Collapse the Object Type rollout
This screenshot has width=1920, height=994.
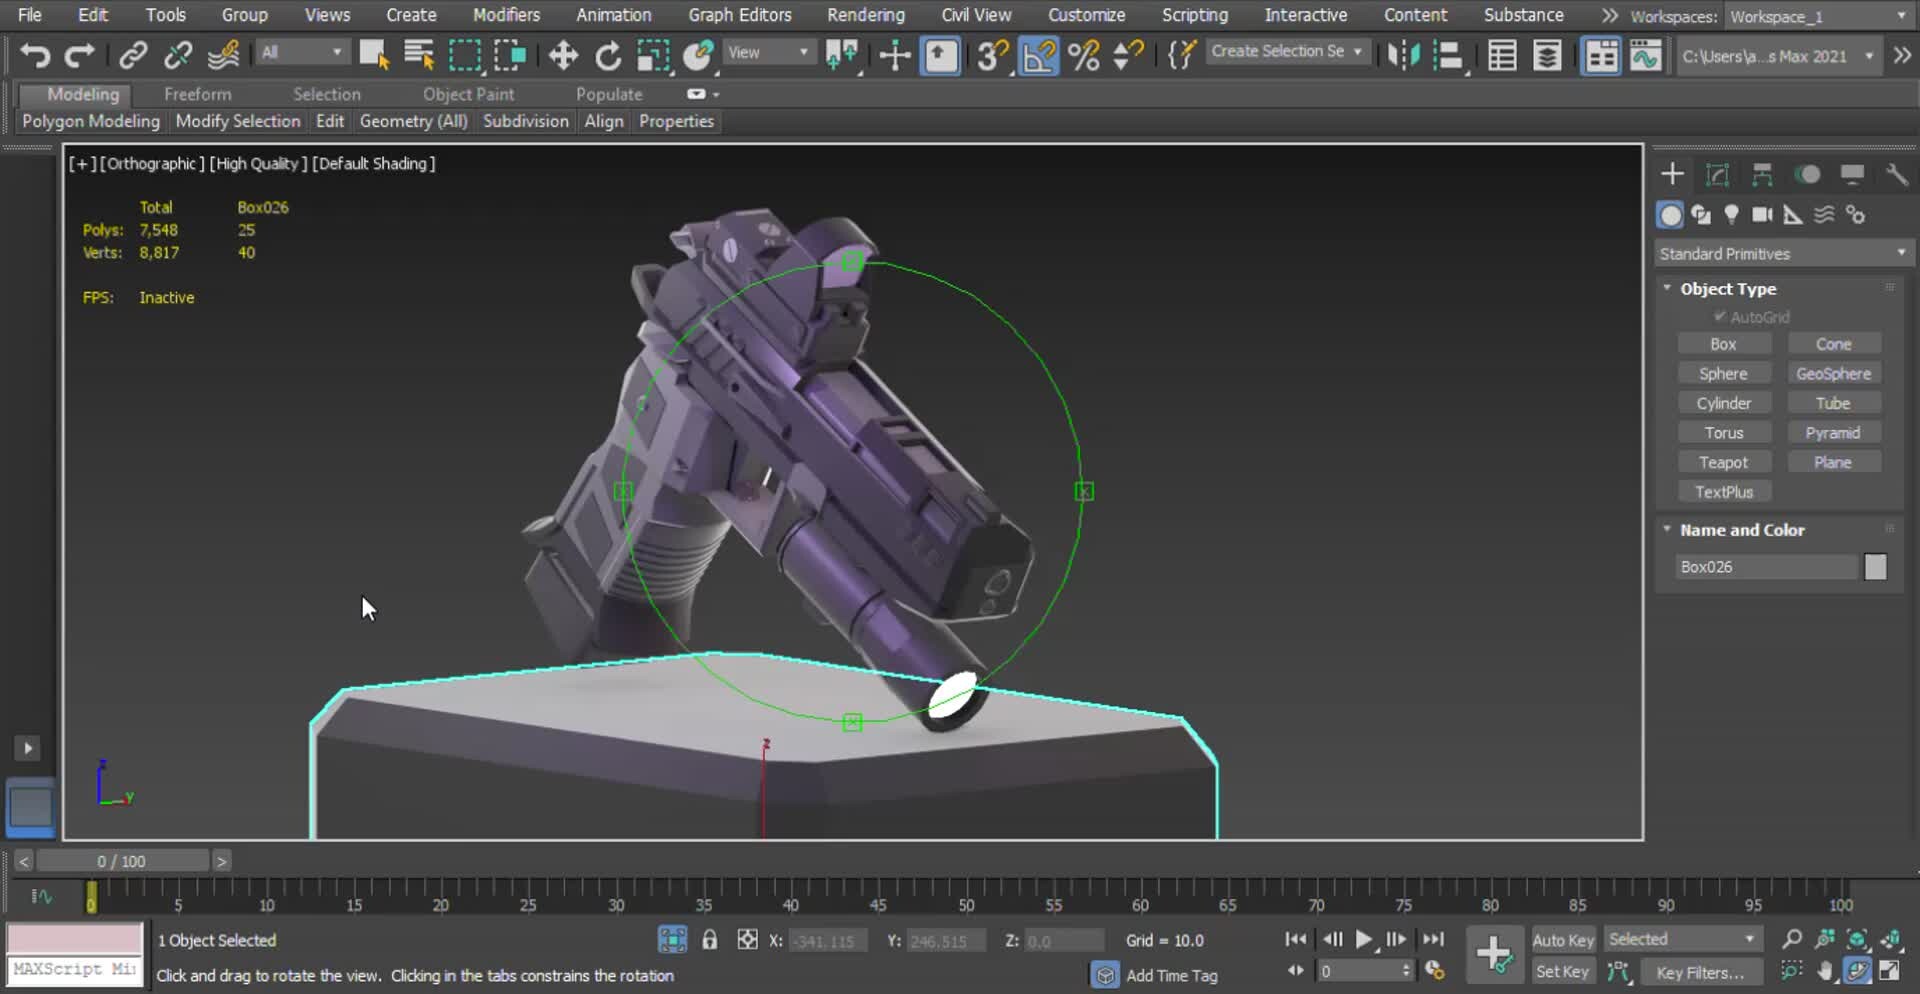pos(1667,288)
